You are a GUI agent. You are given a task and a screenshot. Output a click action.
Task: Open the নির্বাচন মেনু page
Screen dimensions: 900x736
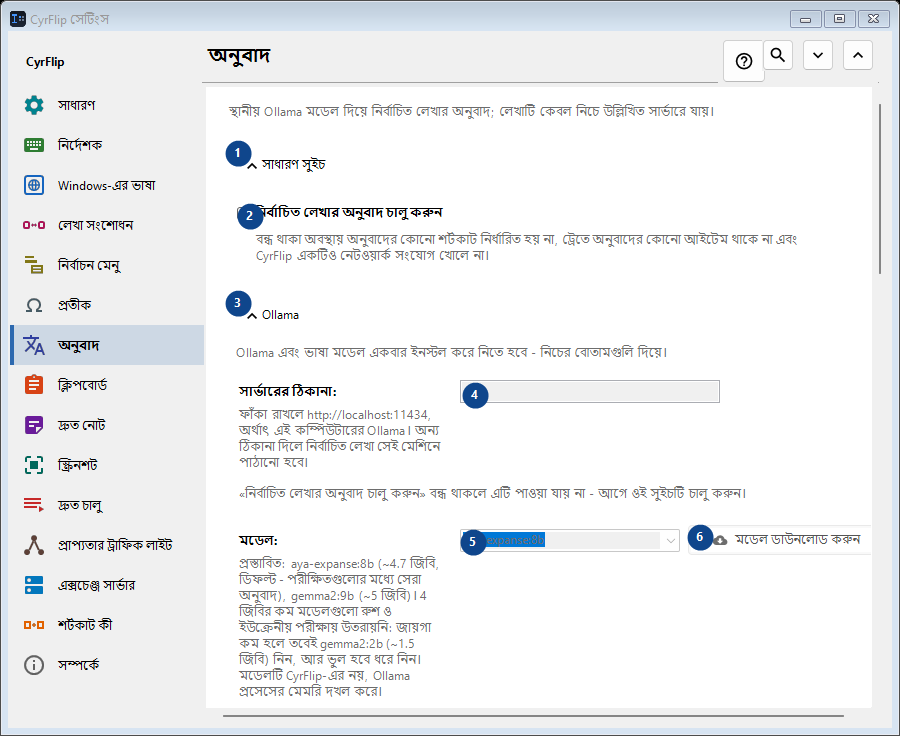(107, 265)
